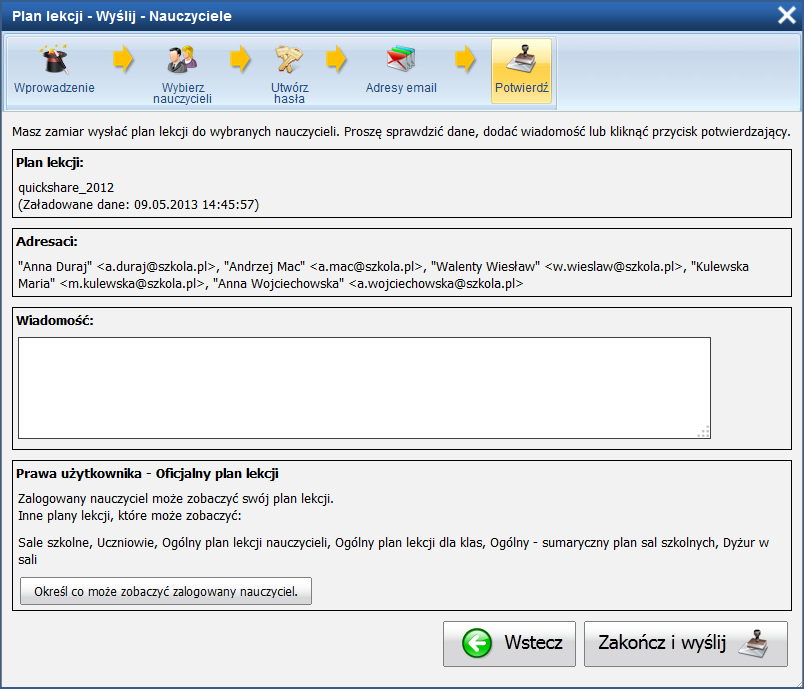Viewport: 804px width, 689px height.
Task: Click the green back arrow icon
Action: (x=477, y=643)
